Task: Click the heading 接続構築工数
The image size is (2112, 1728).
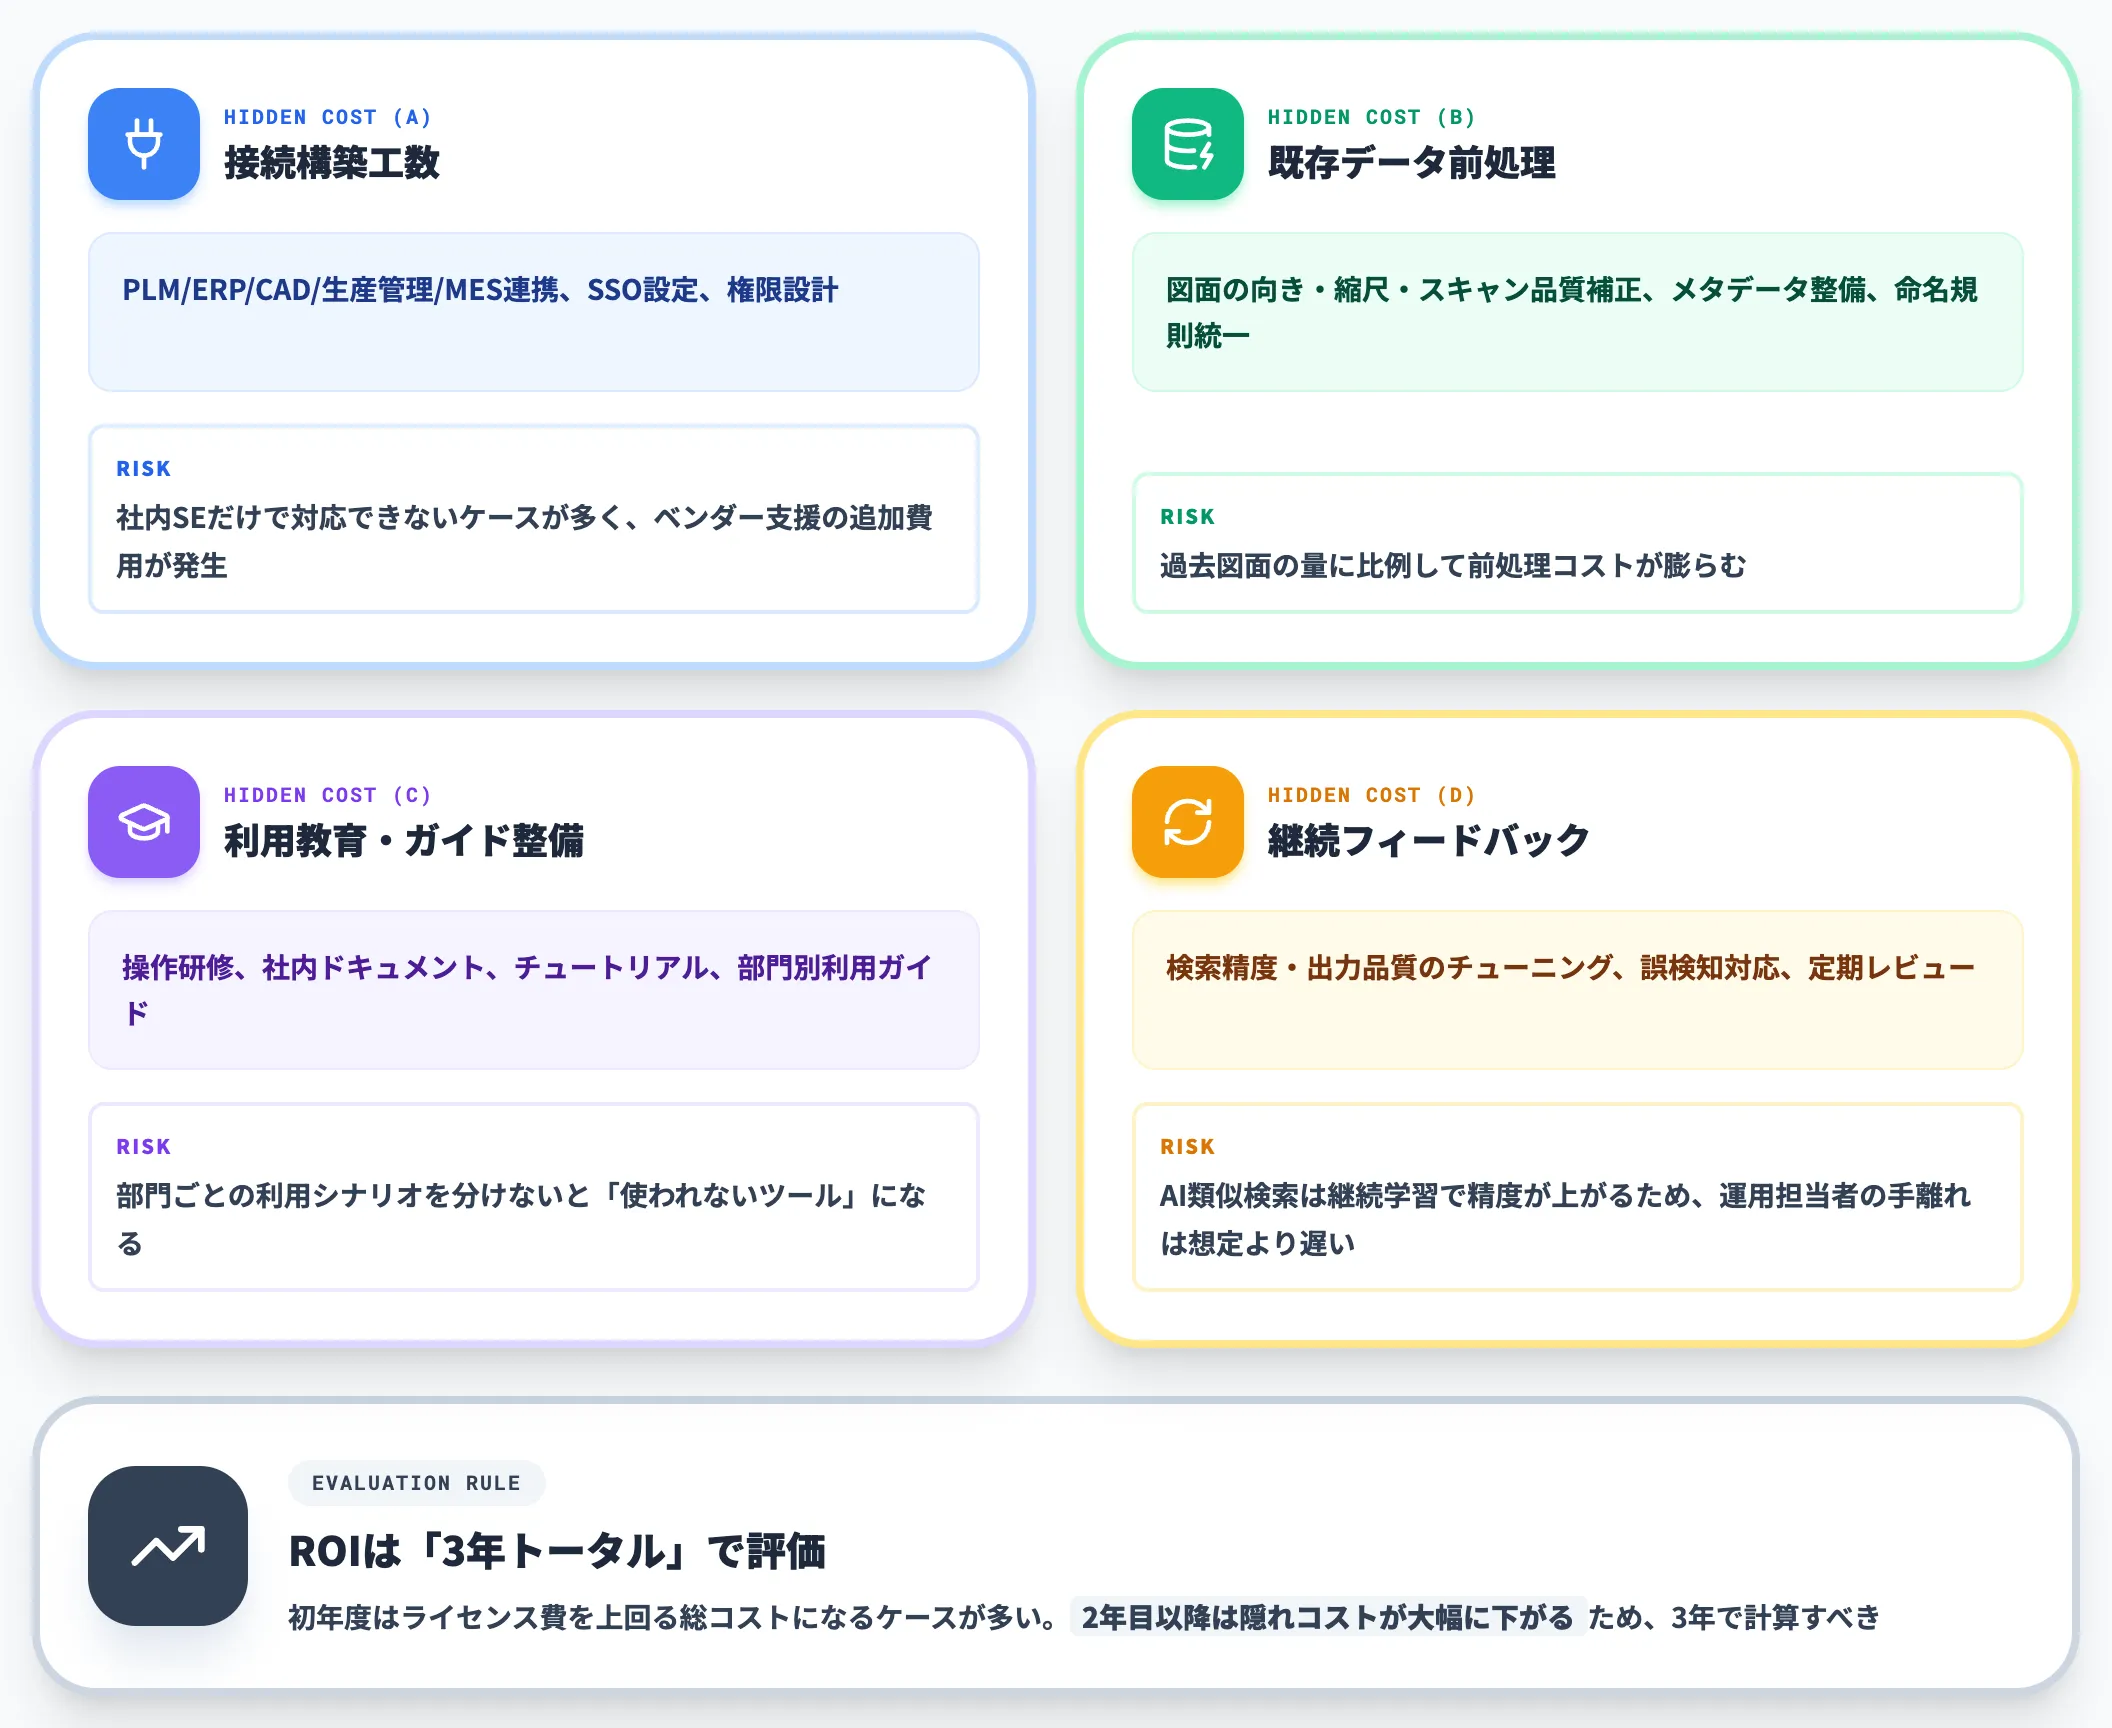Action: [332, 163]
